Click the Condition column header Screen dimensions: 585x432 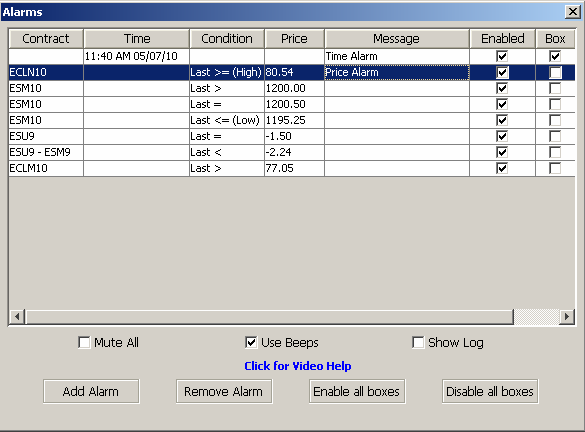tap(227, 38)
